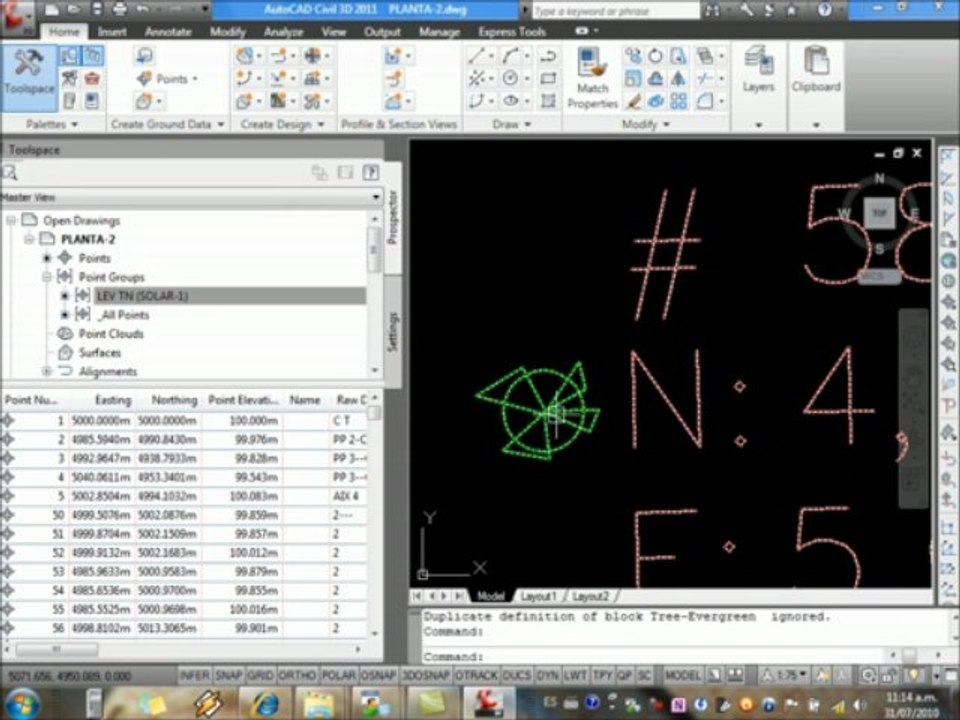
Task: Click the ViewCube TOP face
Action: coord(879,213)
